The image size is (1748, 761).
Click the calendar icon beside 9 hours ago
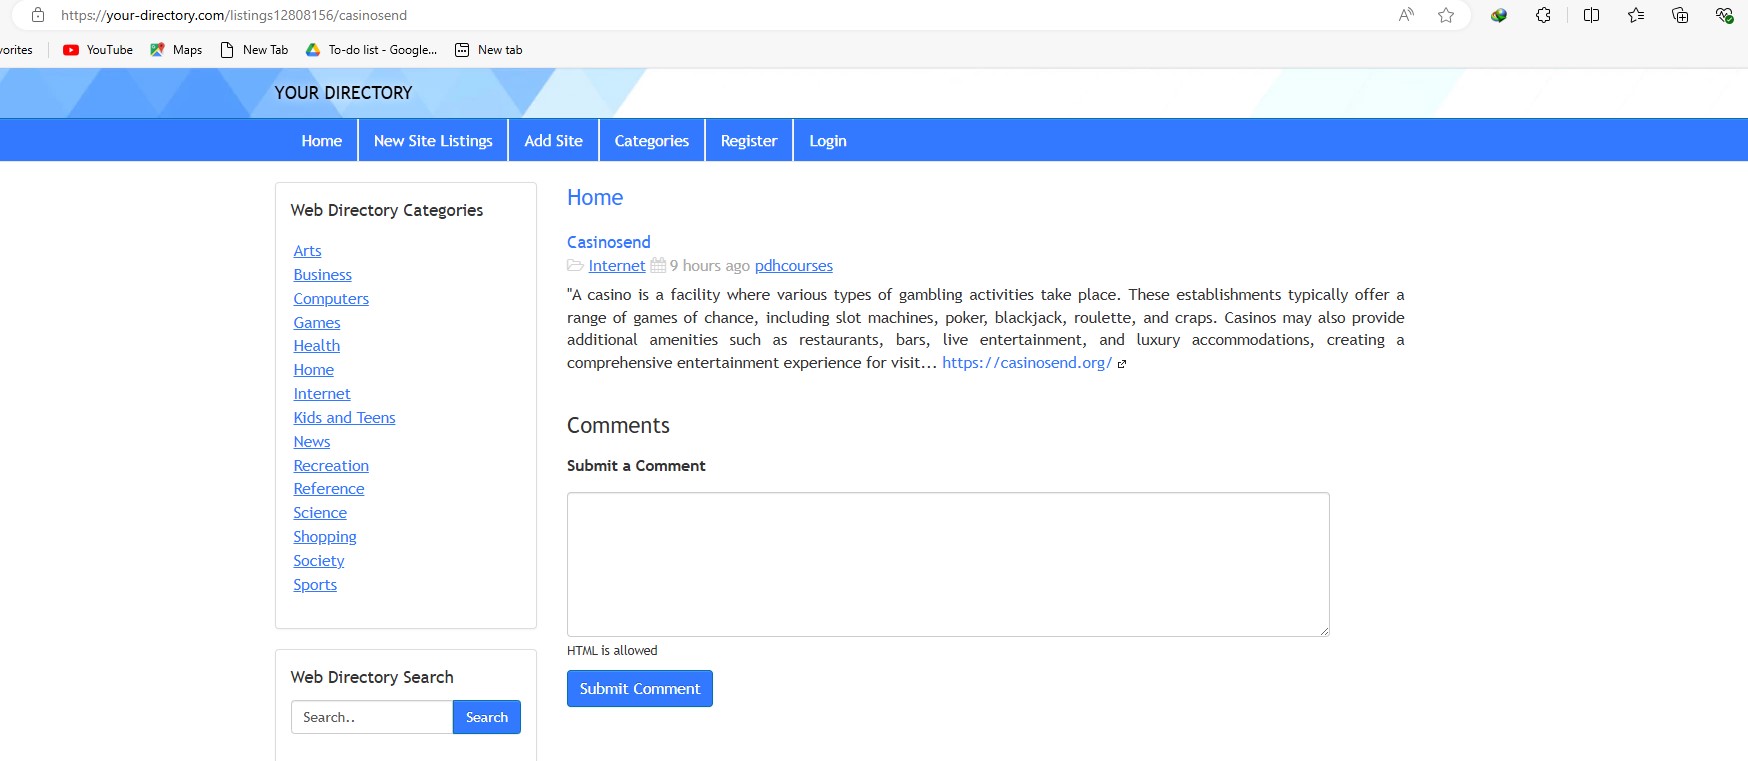[658, 266]
